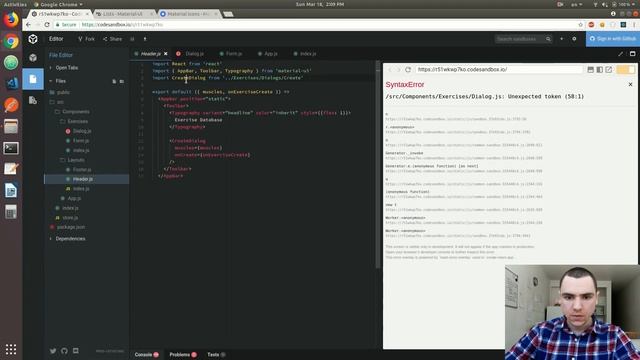This screenshot has height=360, width=640.
Task: Refresh the preview pane
Action: point(408,69)
